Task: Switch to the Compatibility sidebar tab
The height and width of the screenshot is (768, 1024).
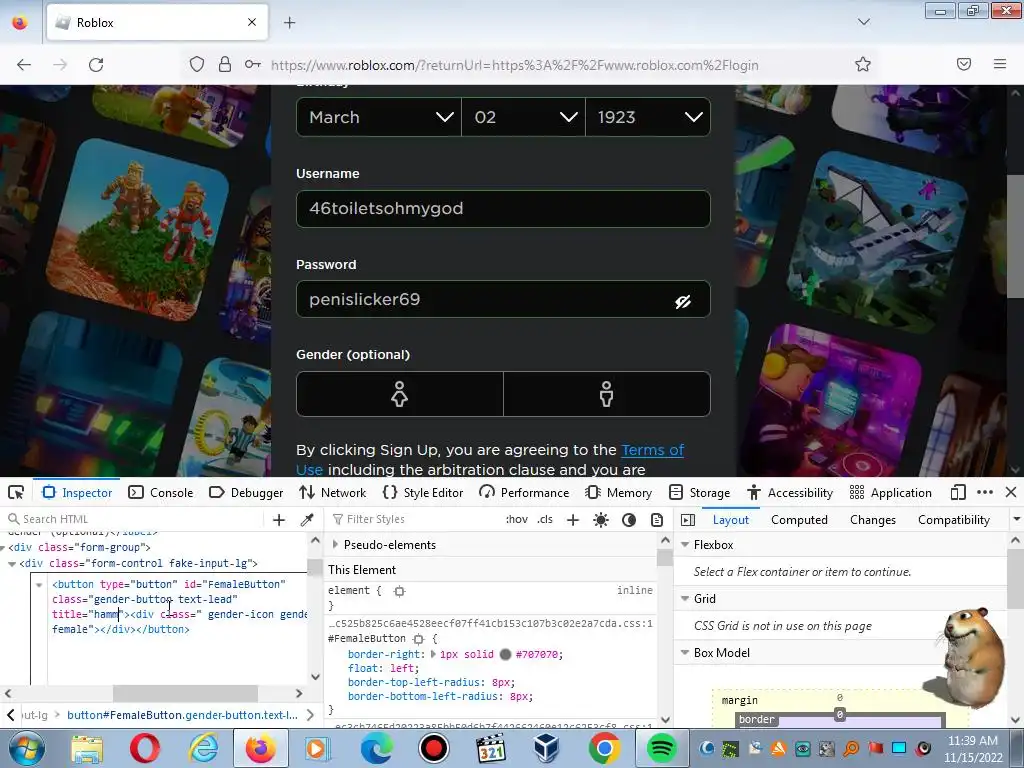Action: click(953, 520)
